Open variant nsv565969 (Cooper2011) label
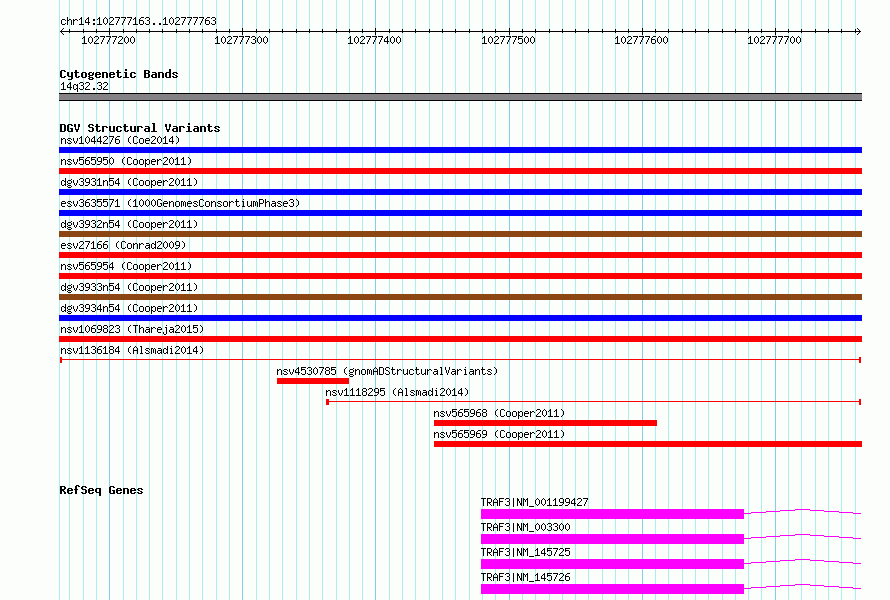The width and height of the screenshot is (890, 600). pyautogui.click(x=499, y=434)
